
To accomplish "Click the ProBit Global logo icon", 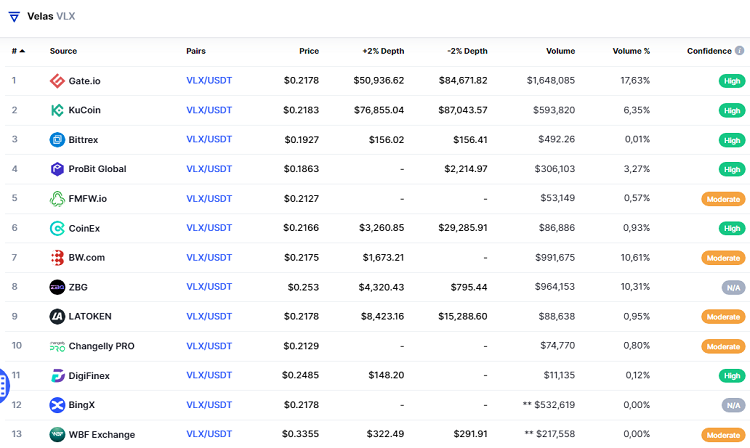I will [57, 169].
